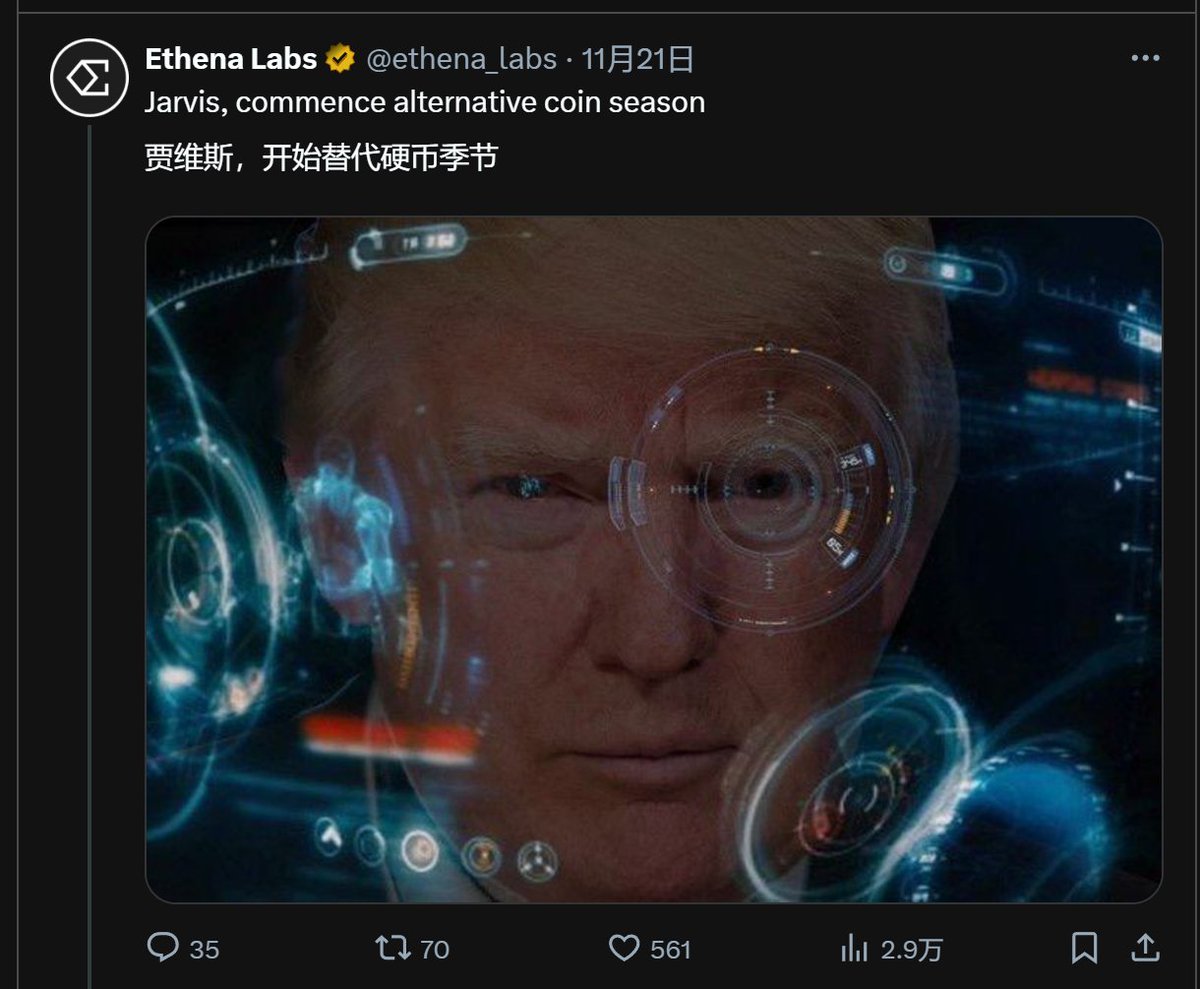Click the 2.9万 views count
This screenshot has height=989, width=1200.
911,949
